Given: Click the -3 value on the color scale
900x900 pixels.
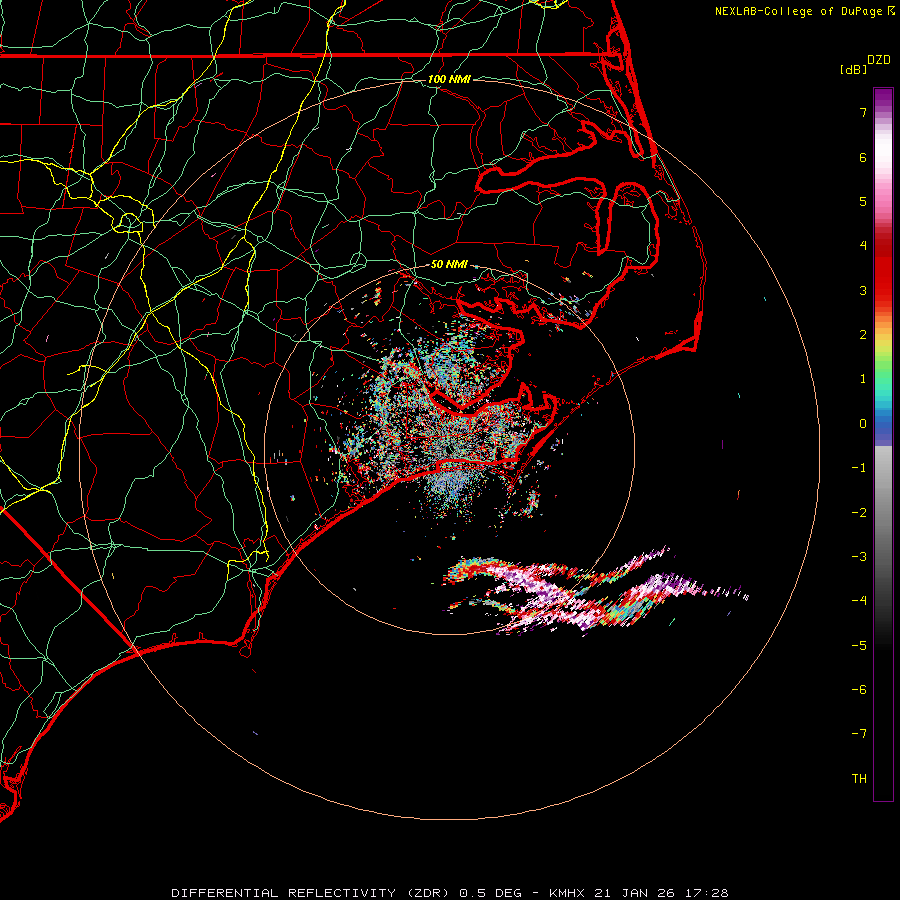Looking at the screenshot, I should [859, 557].
